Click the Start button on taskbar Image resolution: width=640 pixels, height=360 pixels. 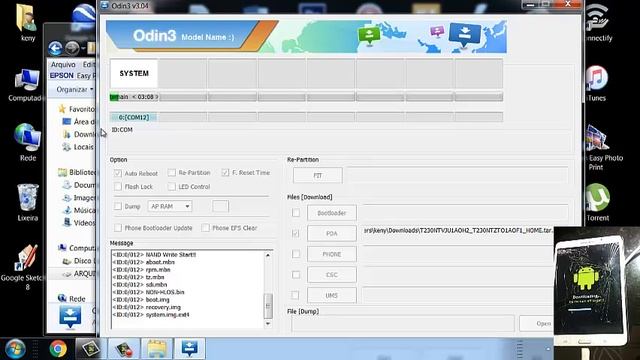(16, 349)
